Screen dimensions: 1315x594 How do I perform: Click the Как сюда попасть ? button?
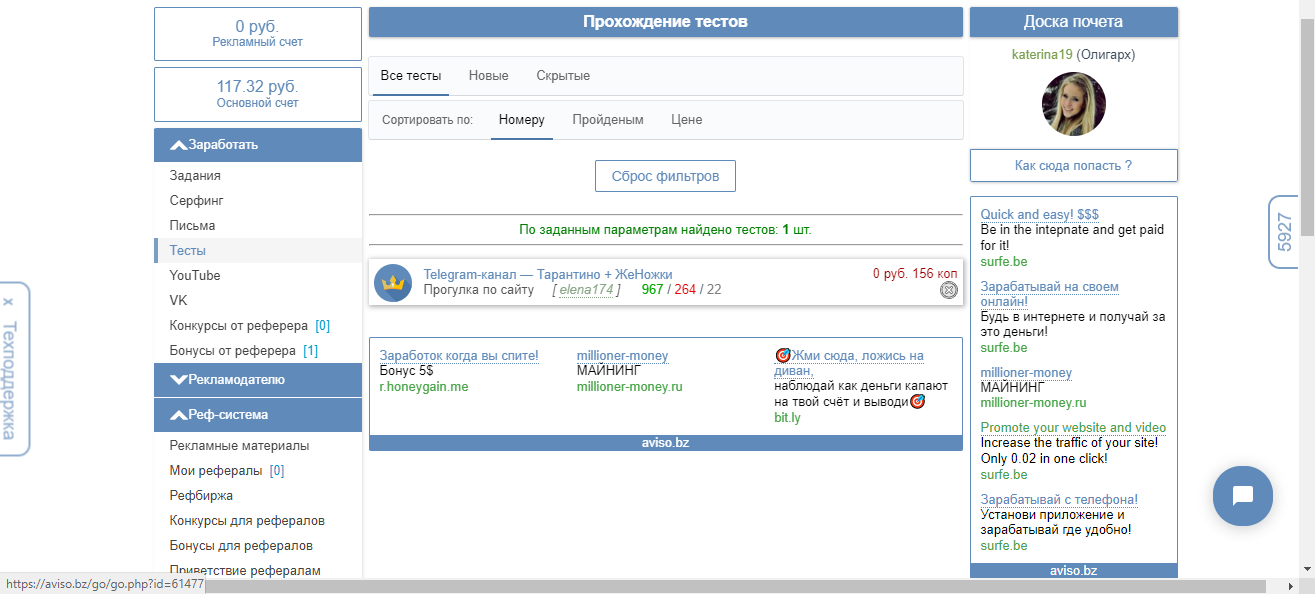tap(1074, 166)
